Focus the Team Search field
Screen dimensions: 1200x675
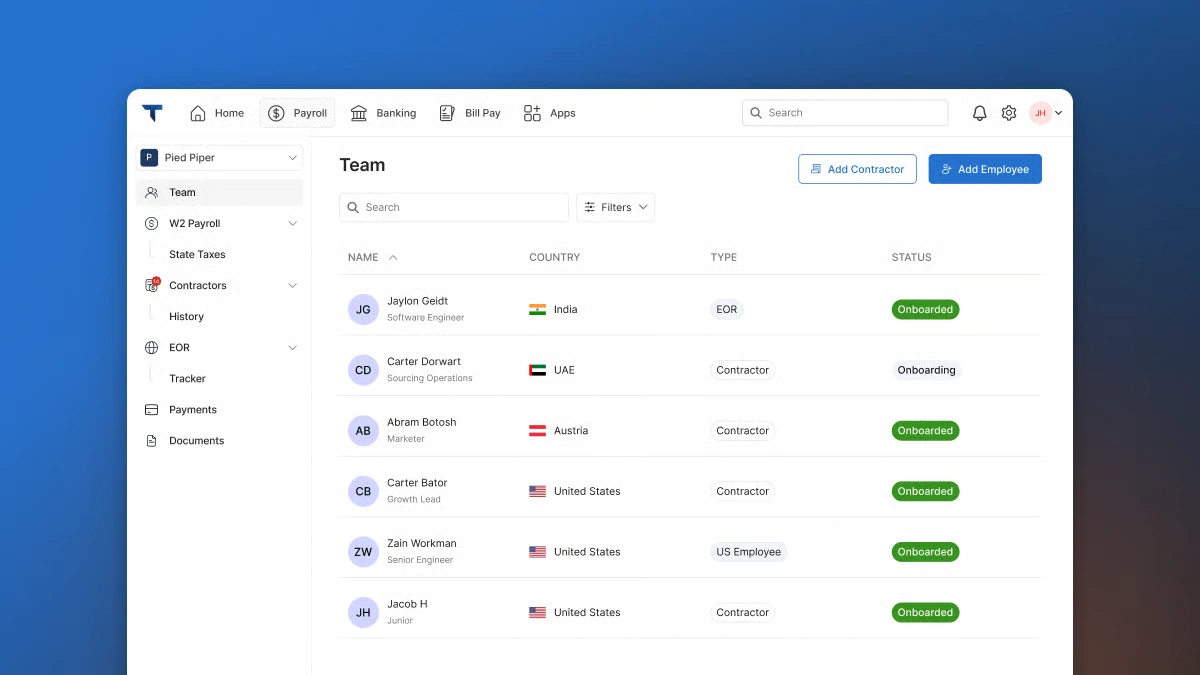pos(454,207)
